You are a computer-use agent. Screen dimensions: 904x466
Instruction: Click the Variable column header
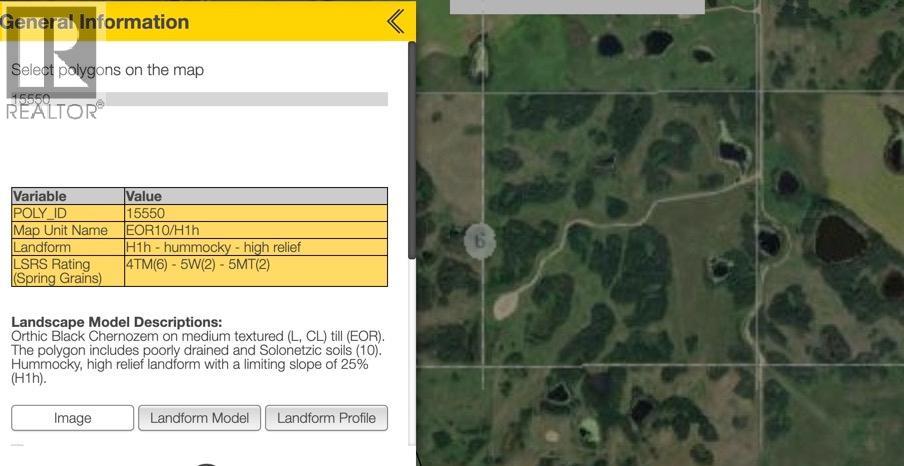tap(67, 196)
